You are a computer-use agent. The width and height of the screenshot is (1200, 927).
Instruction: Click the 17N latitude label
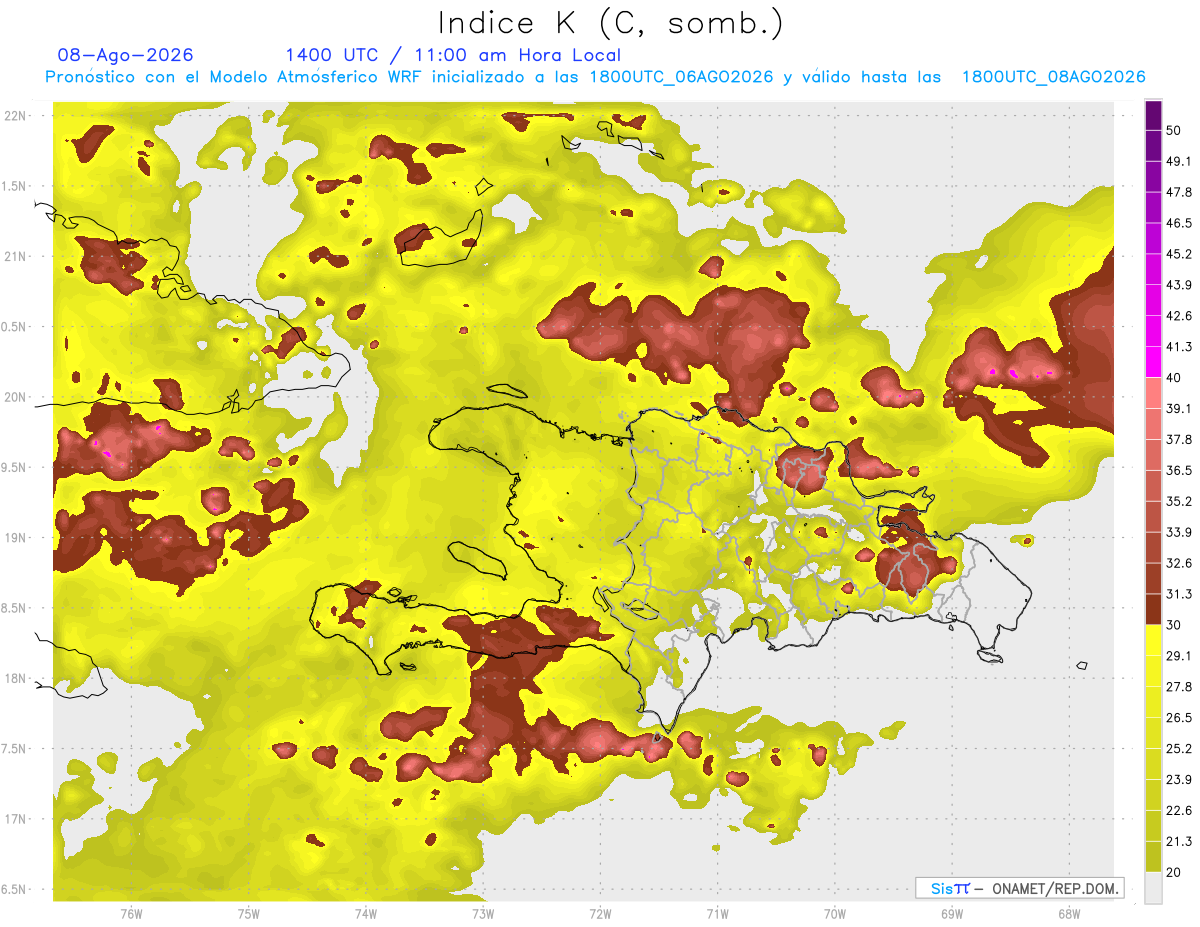[x=17, y=819]
